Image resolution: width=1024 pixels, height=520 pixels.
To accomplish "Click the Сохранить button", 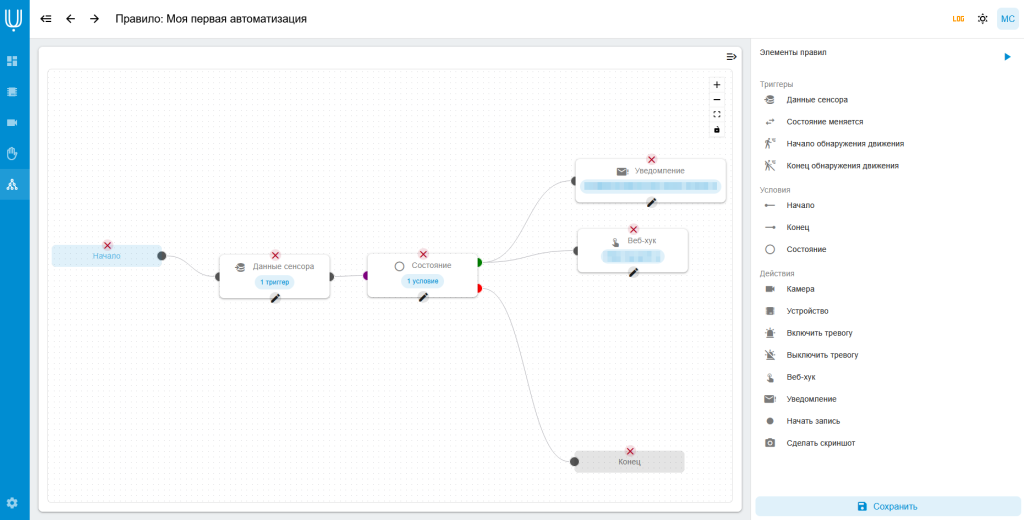I will (888, 506).
